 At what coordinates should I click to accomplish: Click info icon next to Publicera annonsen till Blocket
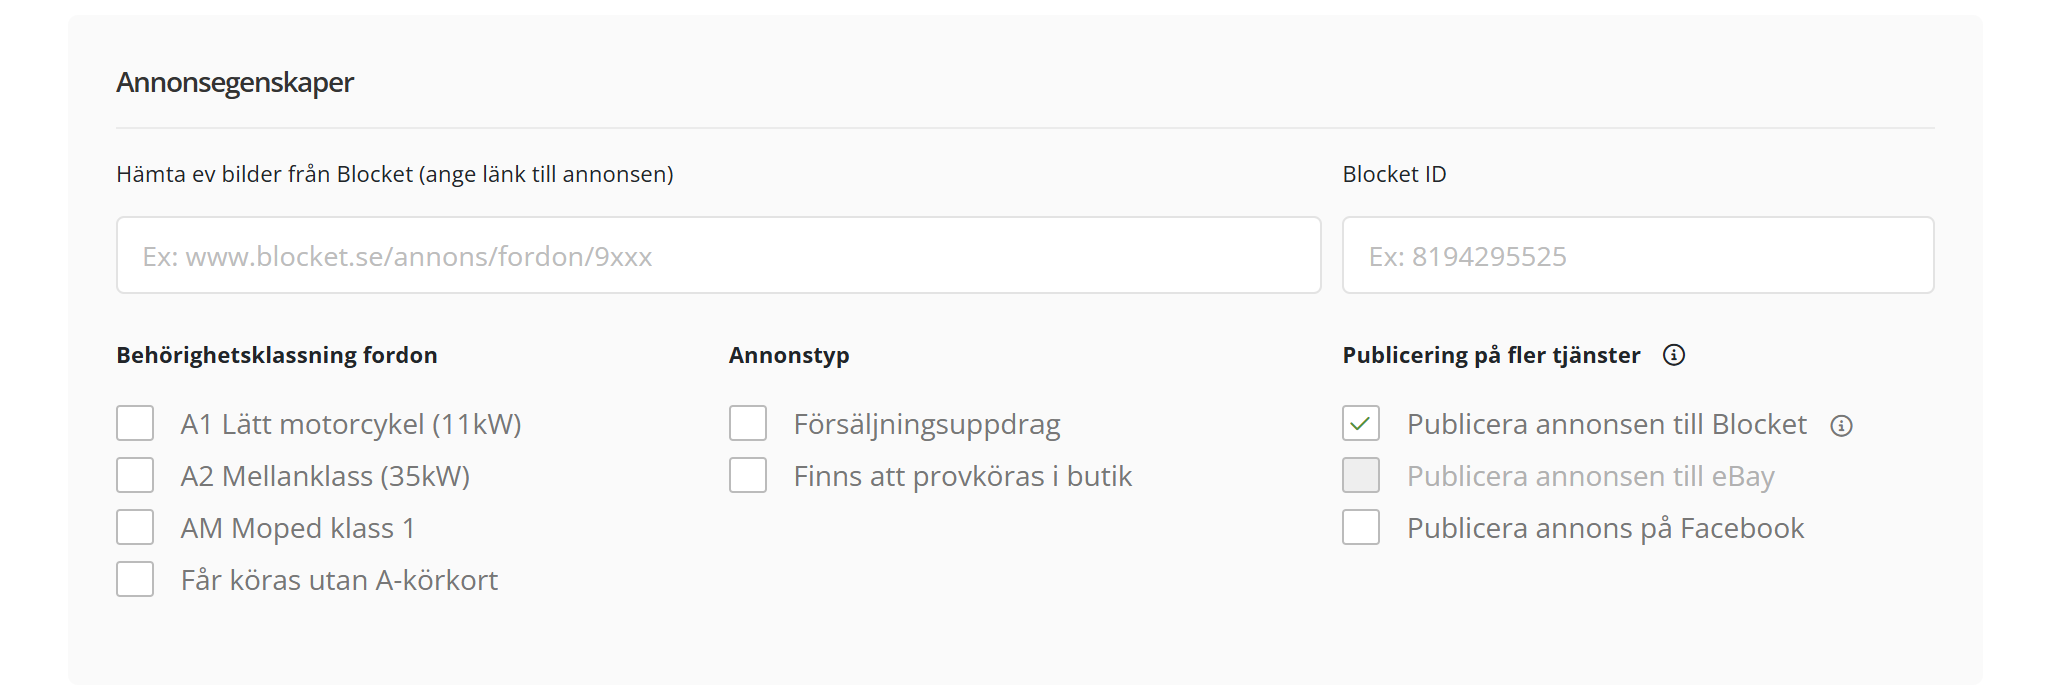pyautogui.click(x=1841, y=426)
